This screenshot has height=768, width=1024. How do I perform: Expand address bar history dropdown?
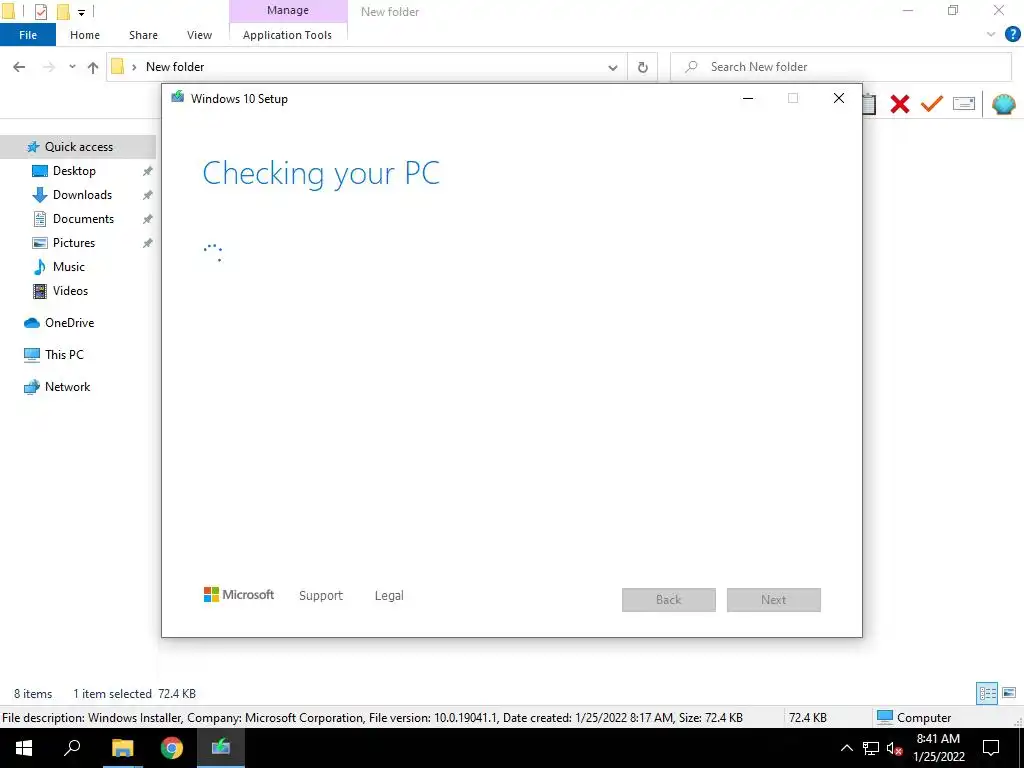[x=613, y=67]
